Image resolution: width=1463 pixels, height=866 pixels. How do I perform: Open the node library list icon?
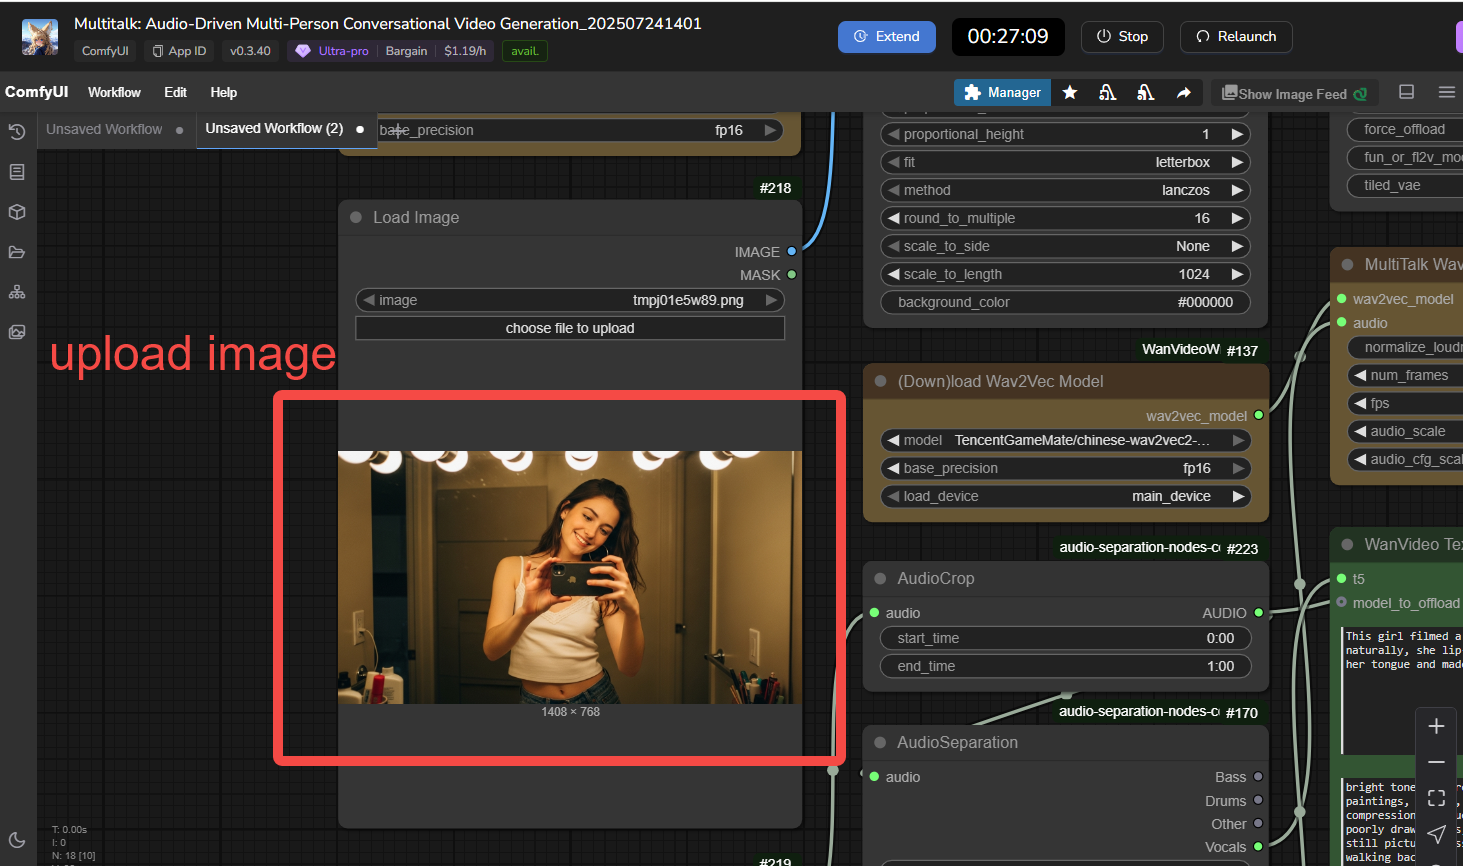pyautogui.click(x=17, y=172)
